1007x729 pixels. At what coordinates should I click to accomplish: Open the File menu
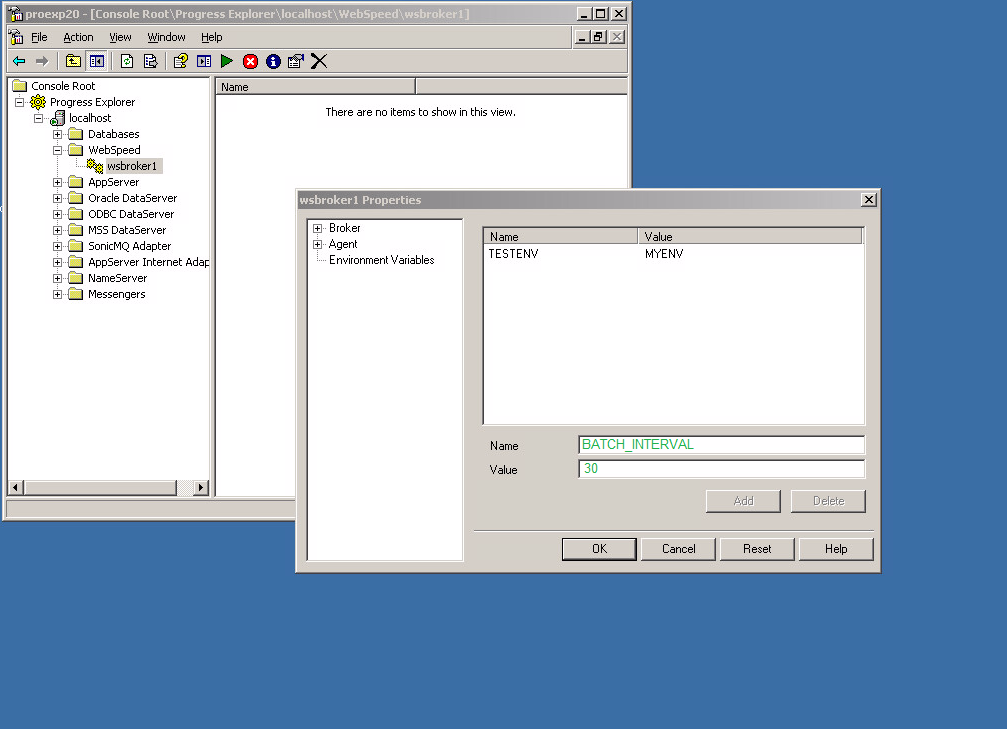[x=39, y=37]
